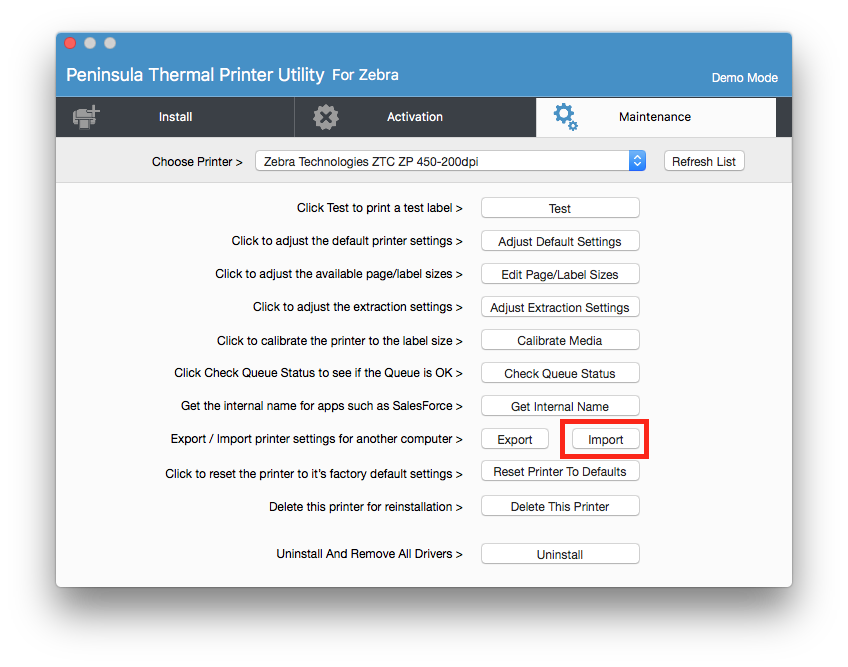Print a test label with Test
The height and width of the screenshot is (667, 848).
click(560, 208)
